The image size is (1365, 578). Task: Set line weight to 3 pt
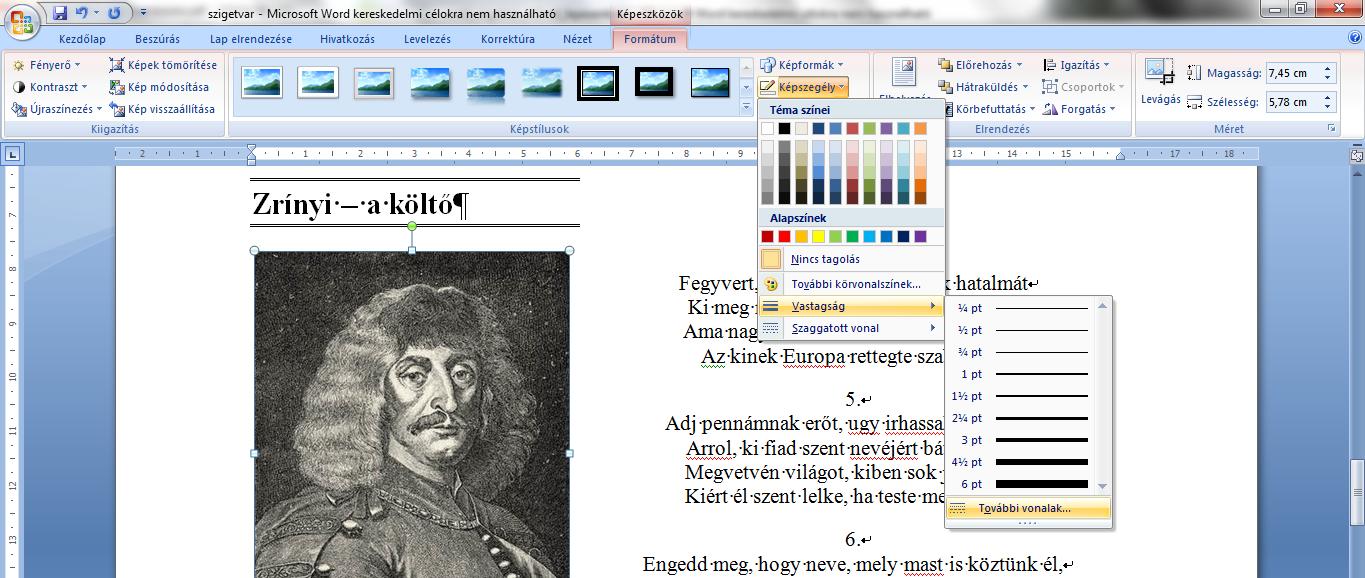[x=1022, y=440]
